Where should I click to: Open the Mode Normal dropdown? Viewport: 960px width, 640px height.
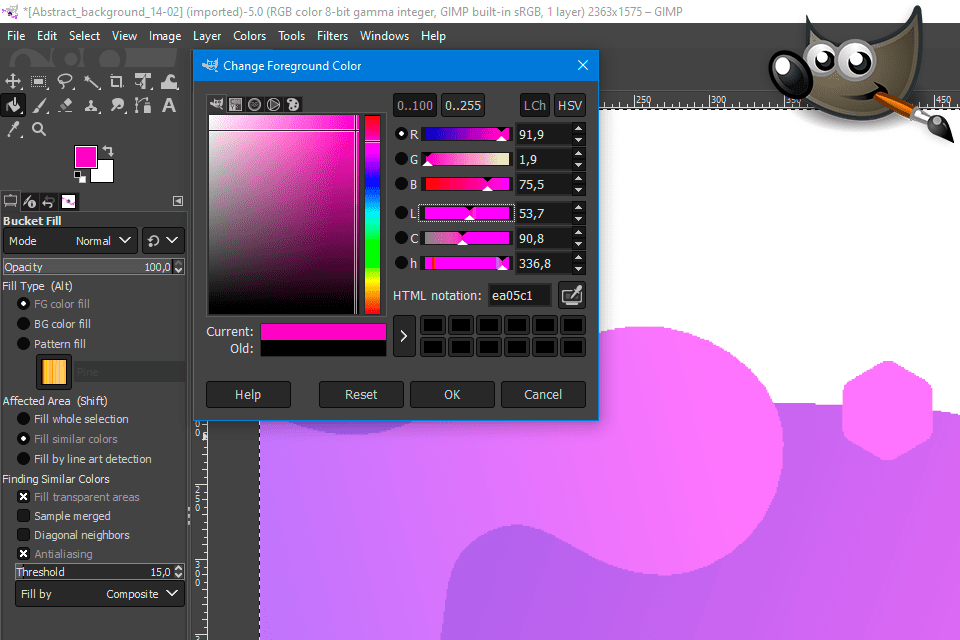coord(70,241)
